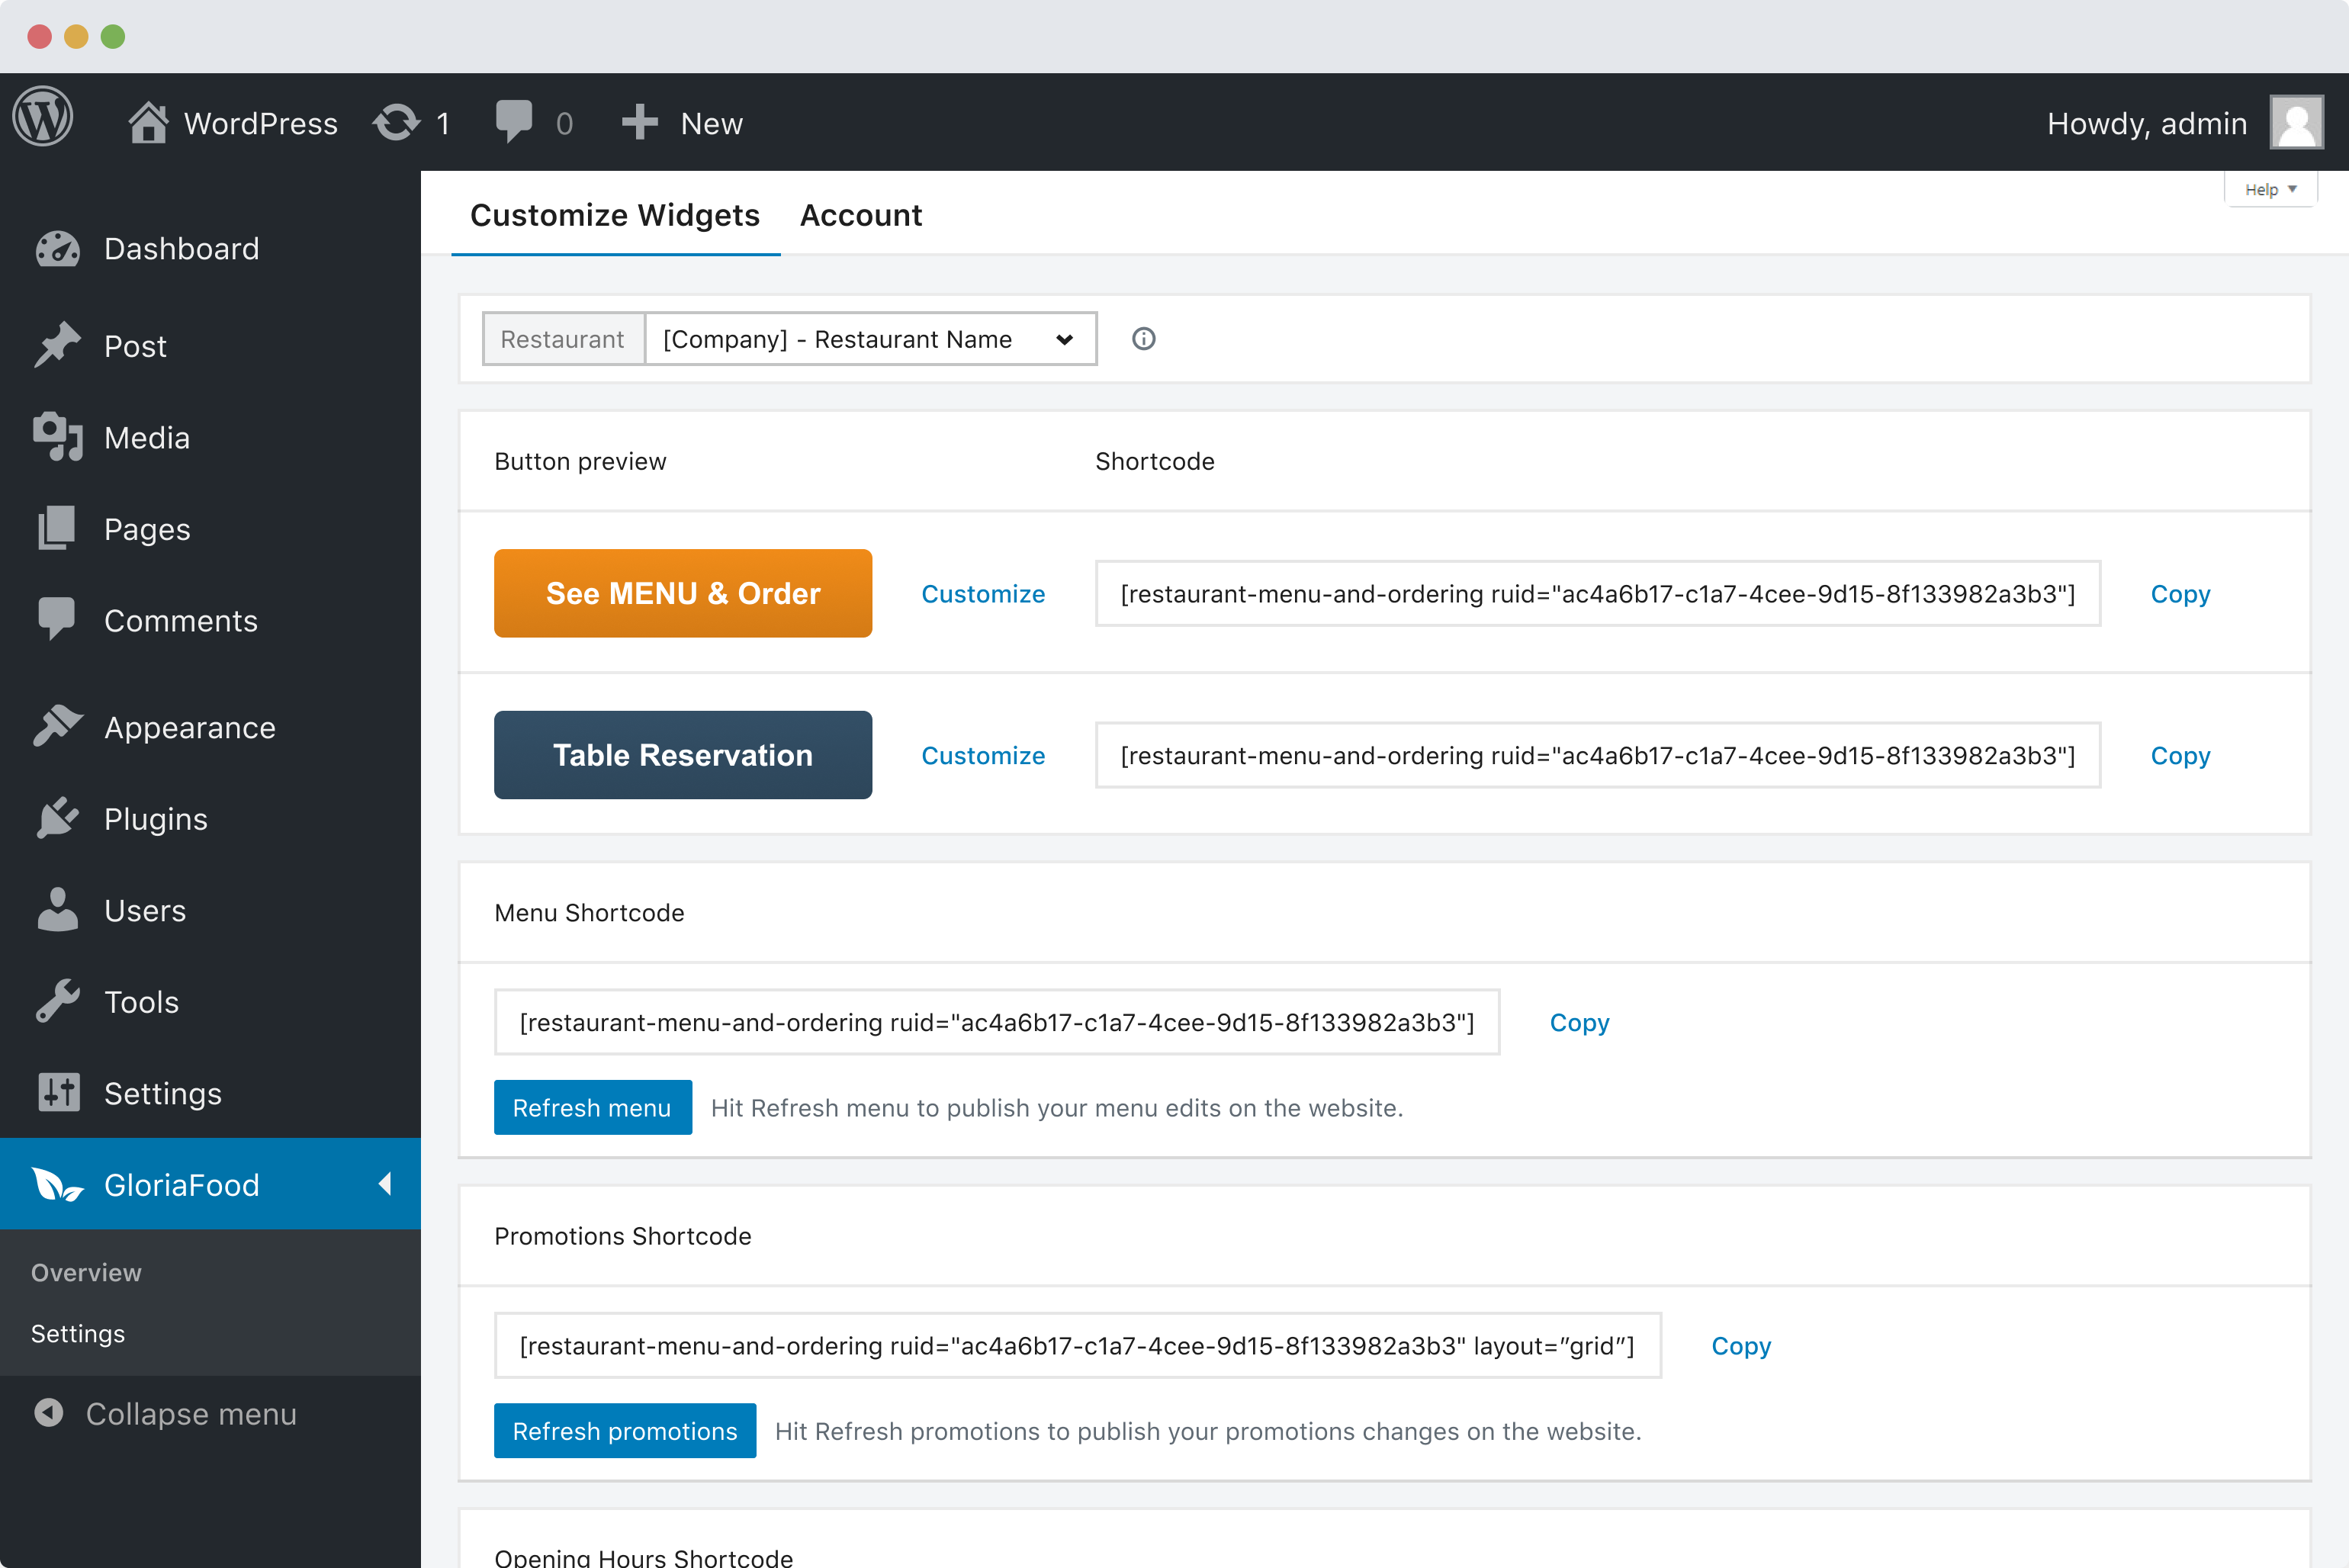Click Customize next to Table Reservation
The width and height of the screenshot is (2349, 1568).
pyautogui.click(x=982, y=755)
